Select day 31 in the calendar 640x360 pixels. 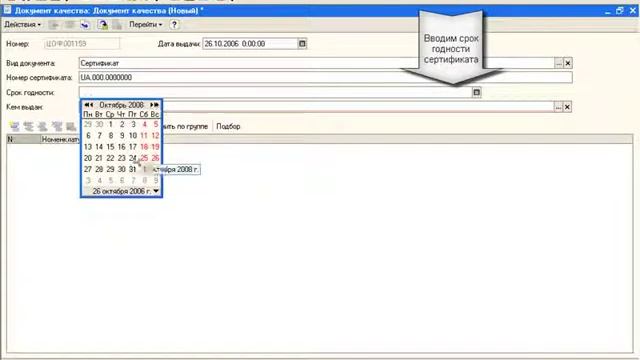point(133,169)
